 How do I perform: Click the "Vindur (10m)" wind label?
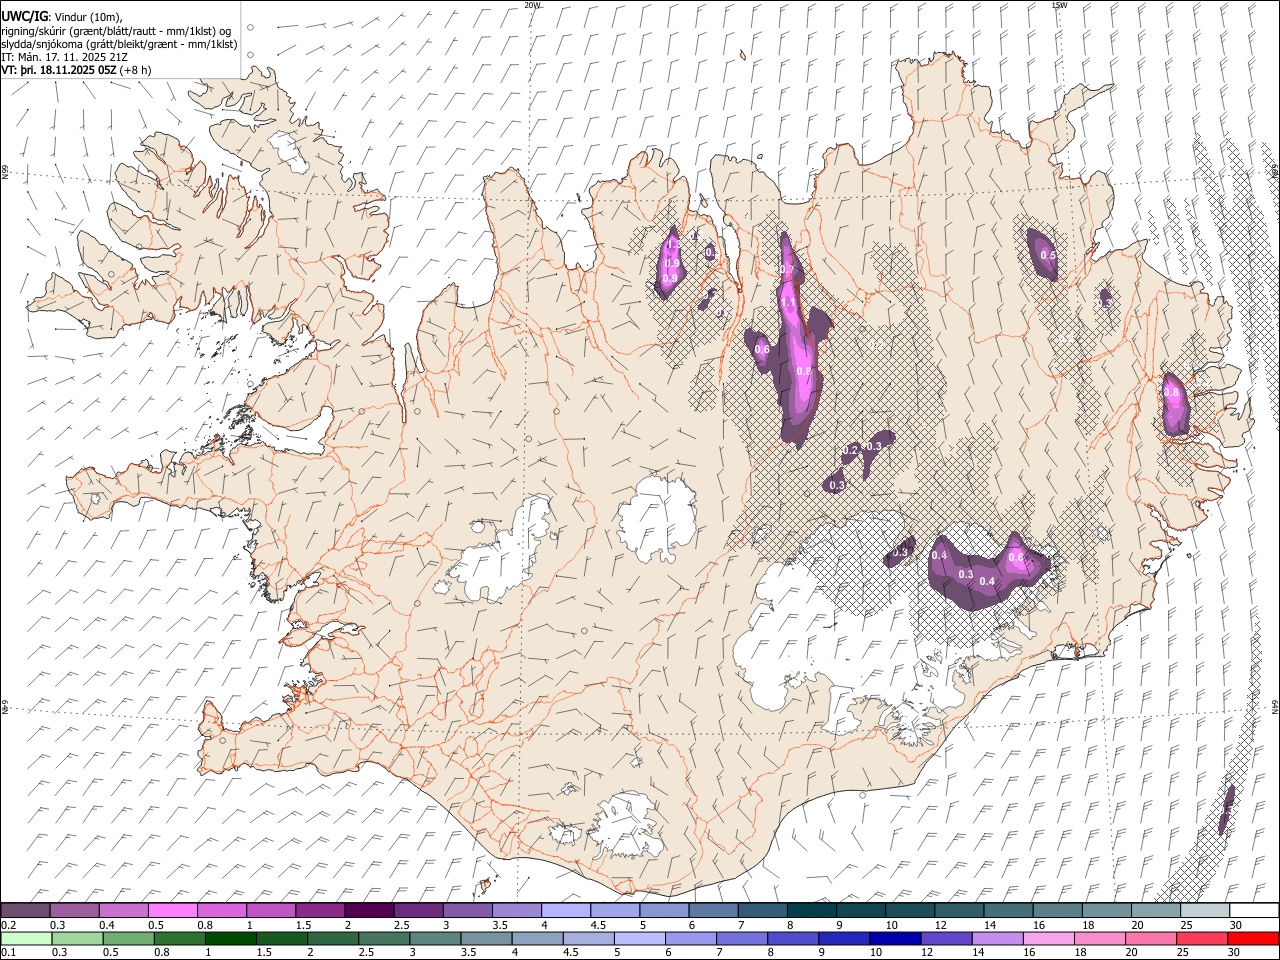coord(88,16)
